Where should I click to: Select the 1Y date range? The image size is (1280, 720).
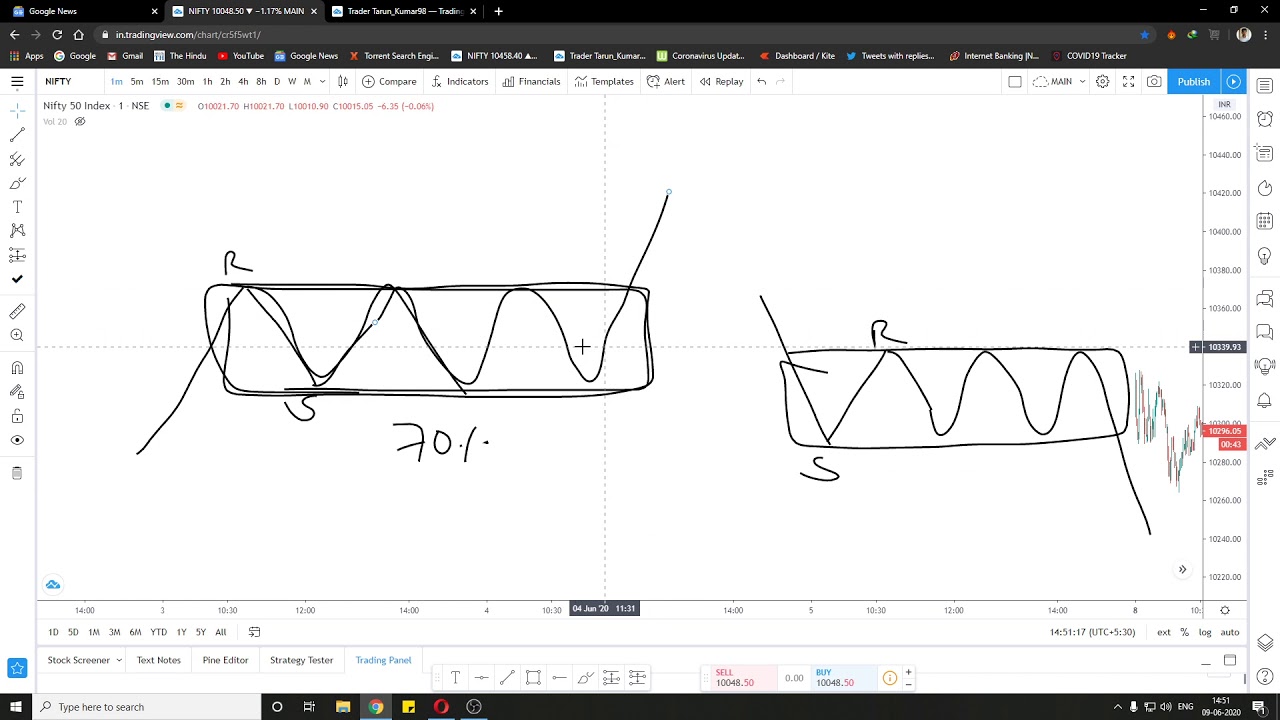(x=181, y=632)
